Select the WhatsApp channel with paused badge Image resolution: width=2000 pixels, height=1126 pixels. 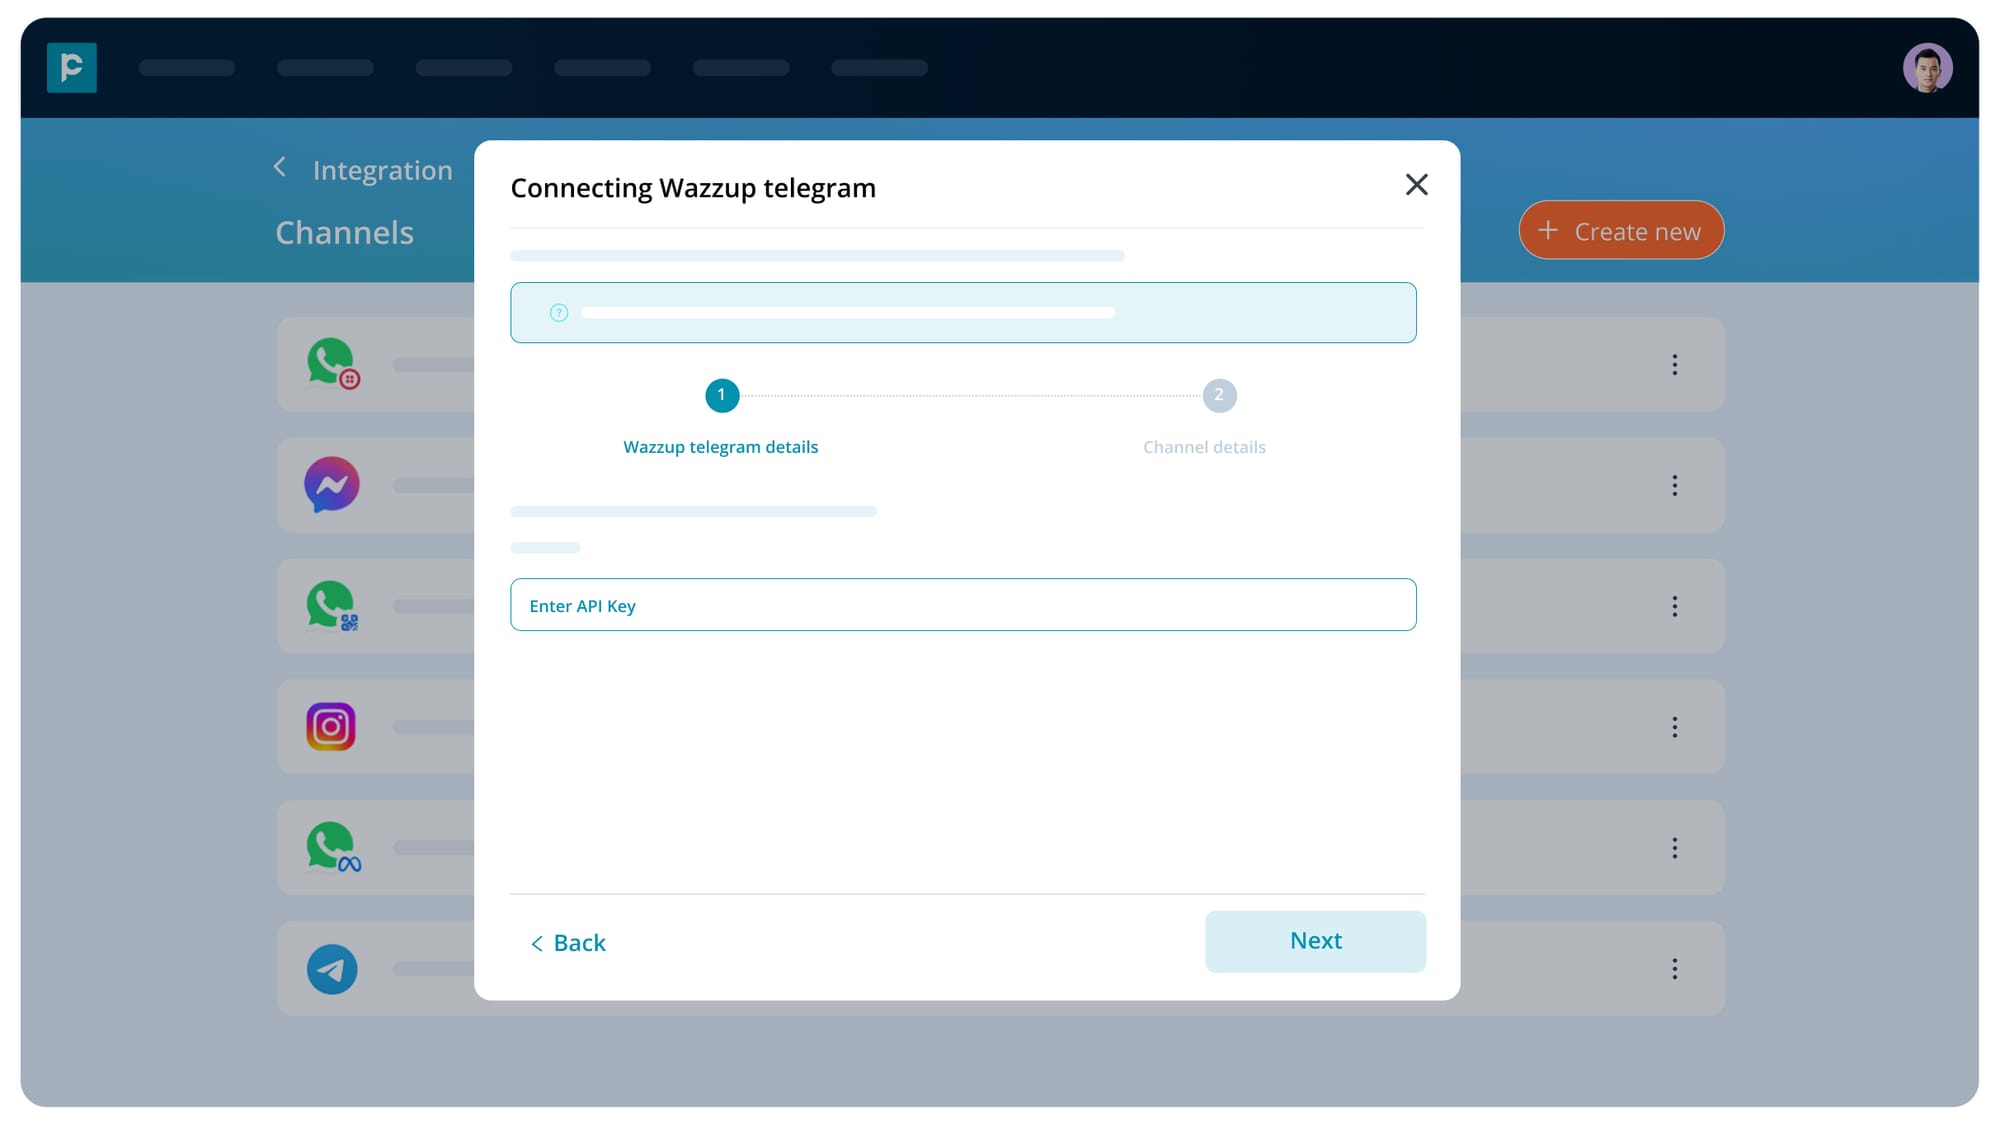pos(331,364)
